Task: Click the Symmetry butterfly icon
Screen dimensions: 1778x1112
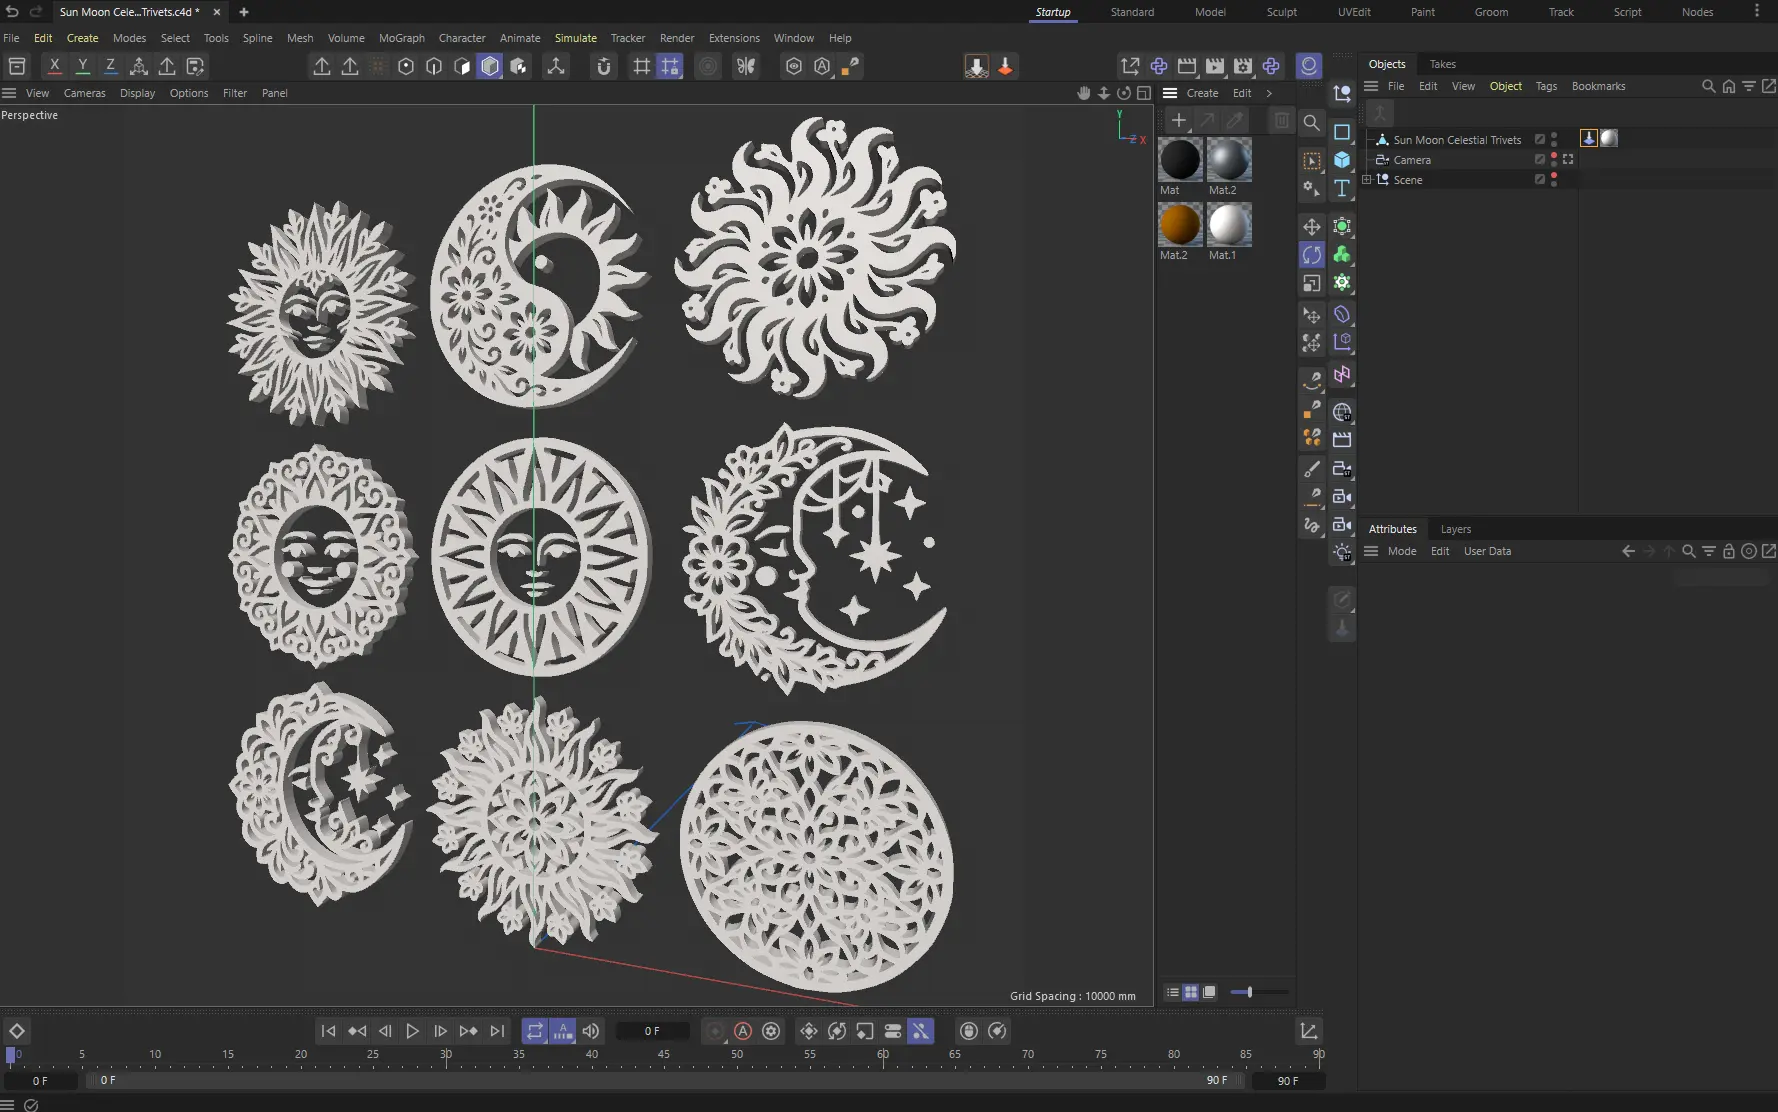Action: pos(746,66)
